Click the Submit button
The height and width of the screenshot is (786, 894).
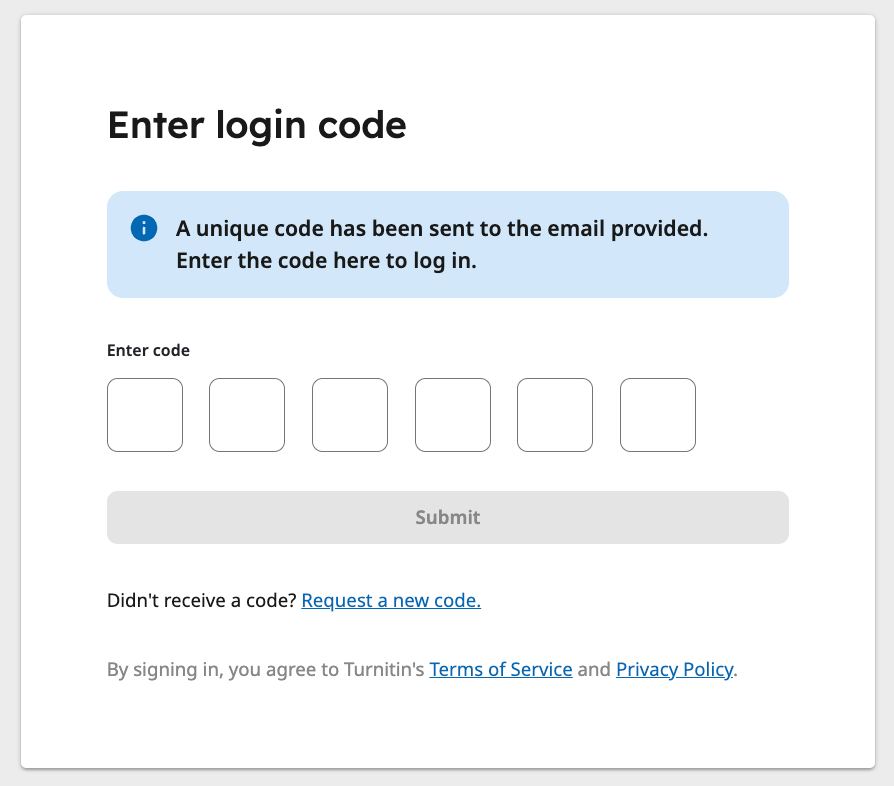(448, 518)
